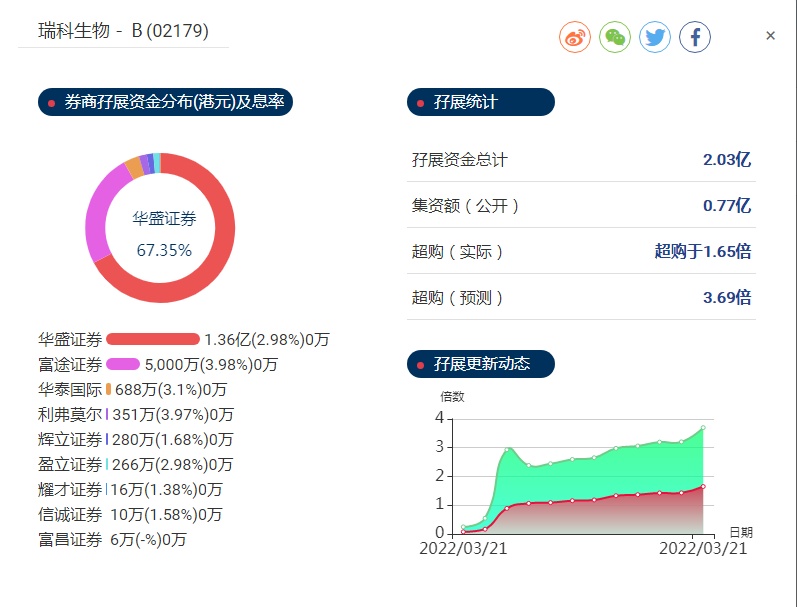
Task: Click the left 2022/03/21 axis date
Action: pos(463,549)
